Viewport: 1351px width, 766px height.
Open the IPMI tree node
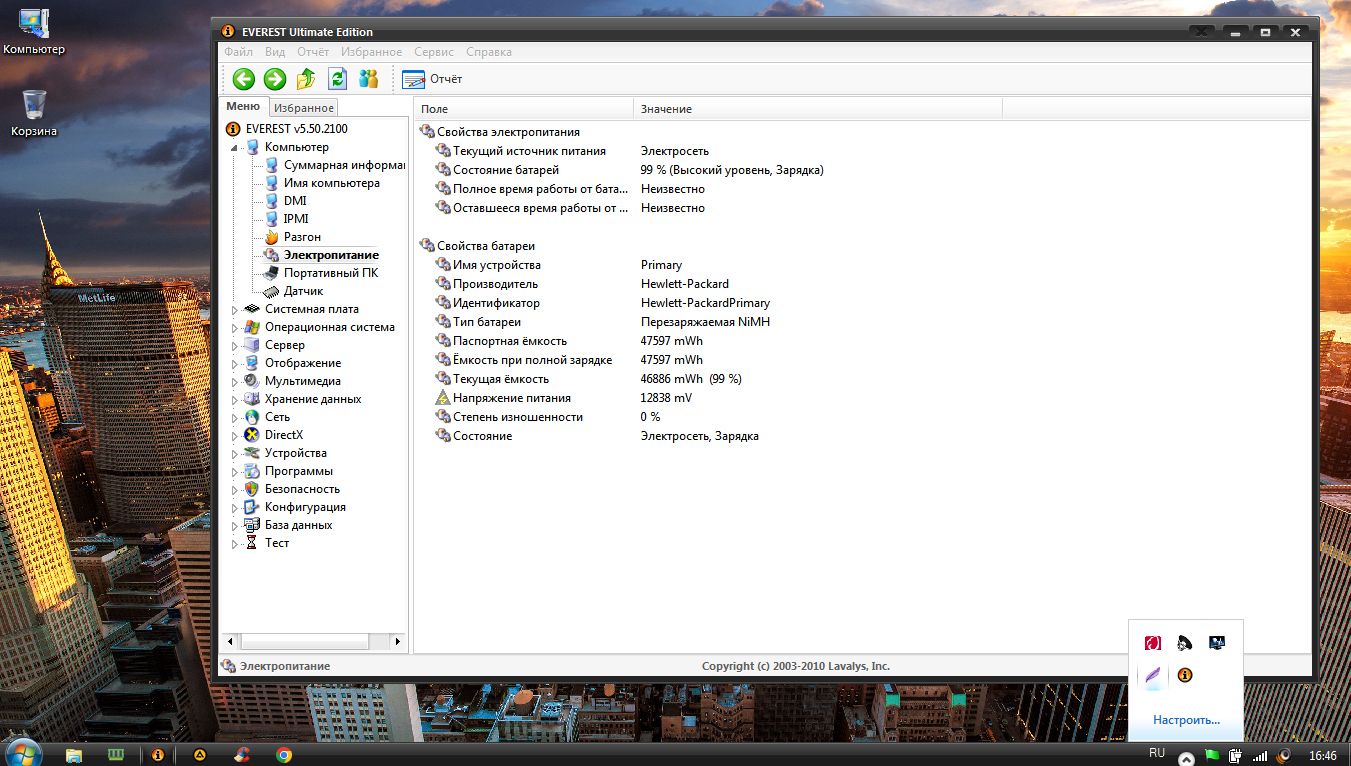coord(296,219)
